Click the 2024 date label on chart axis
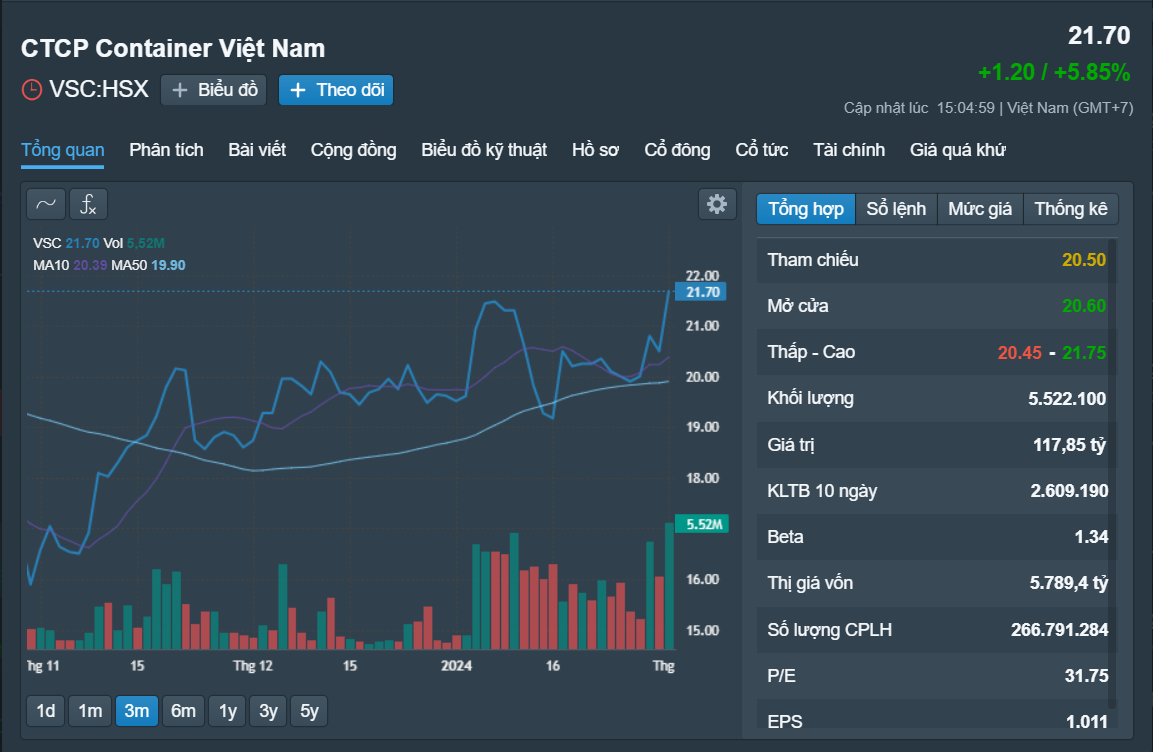Image resolution: width=1153 pixels, height=752 pixels. tap(456, 666)
